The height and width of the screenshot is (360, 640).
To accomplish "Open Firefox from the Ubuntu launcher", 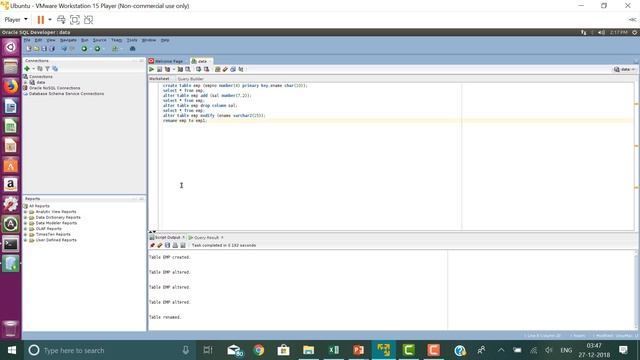I will 11,87.
